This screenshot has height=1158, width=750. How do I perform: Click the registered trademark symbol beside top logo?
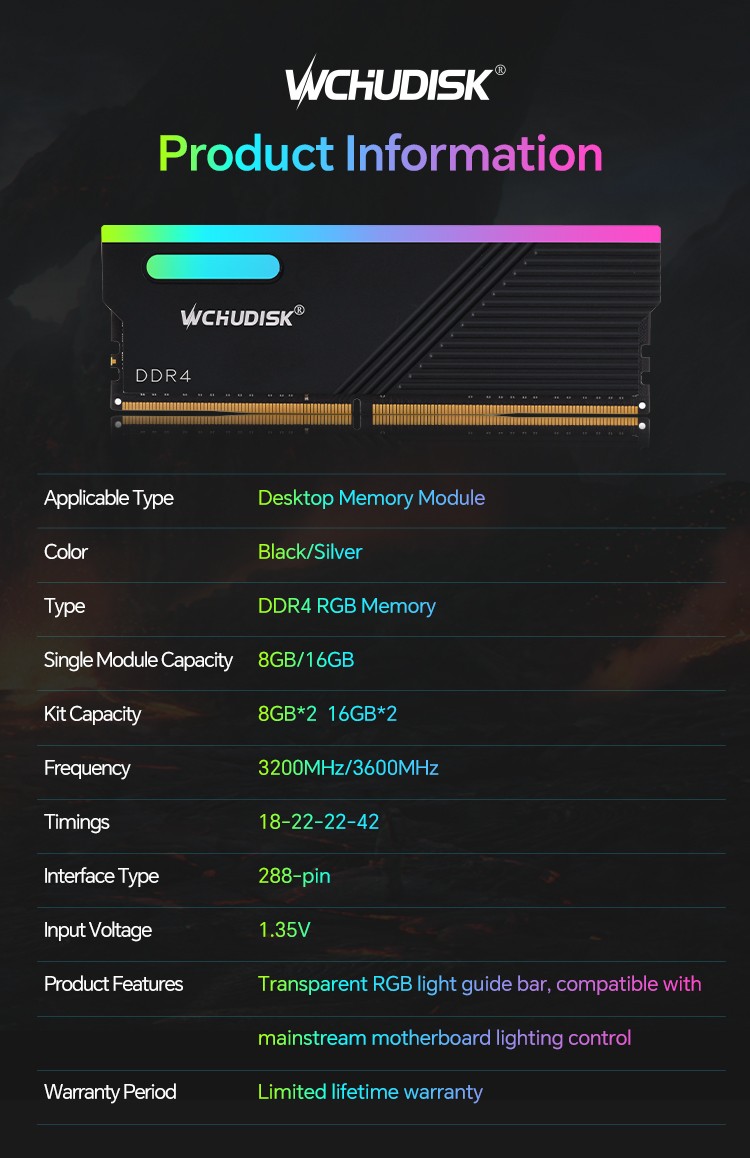(x=500, y=70)
